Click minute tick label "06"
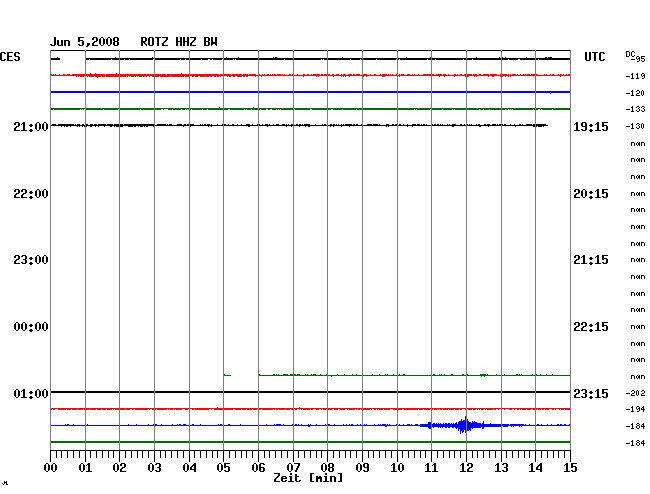The image size is (650, 494). [x=258, y=468]
